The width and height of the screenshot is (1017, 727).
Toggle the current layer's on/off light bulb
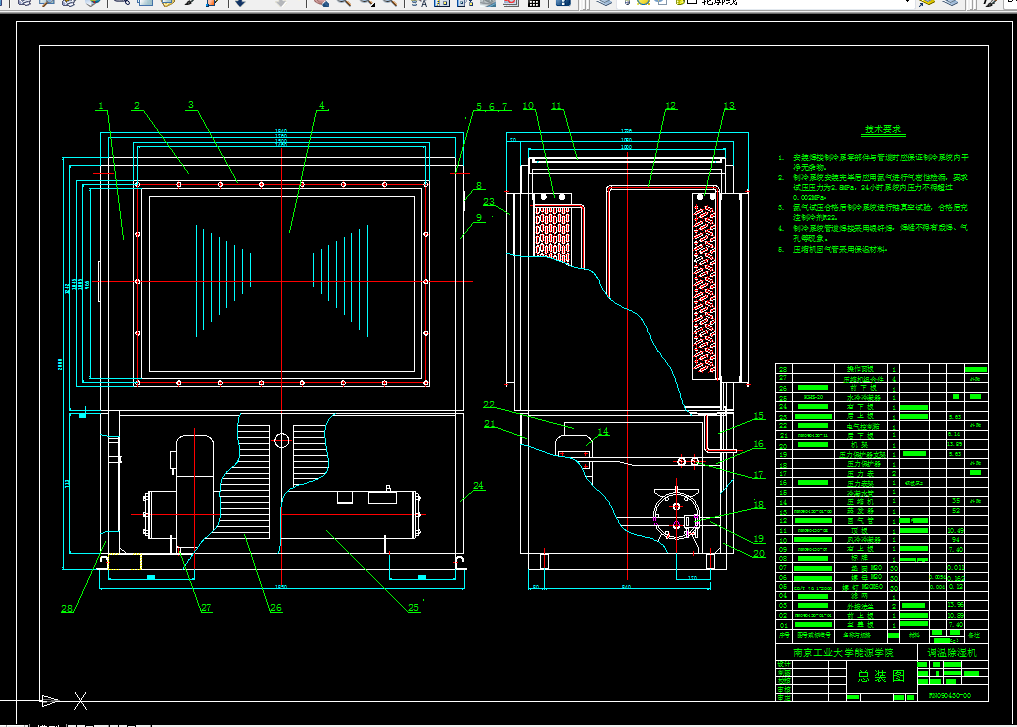[629, 3]
